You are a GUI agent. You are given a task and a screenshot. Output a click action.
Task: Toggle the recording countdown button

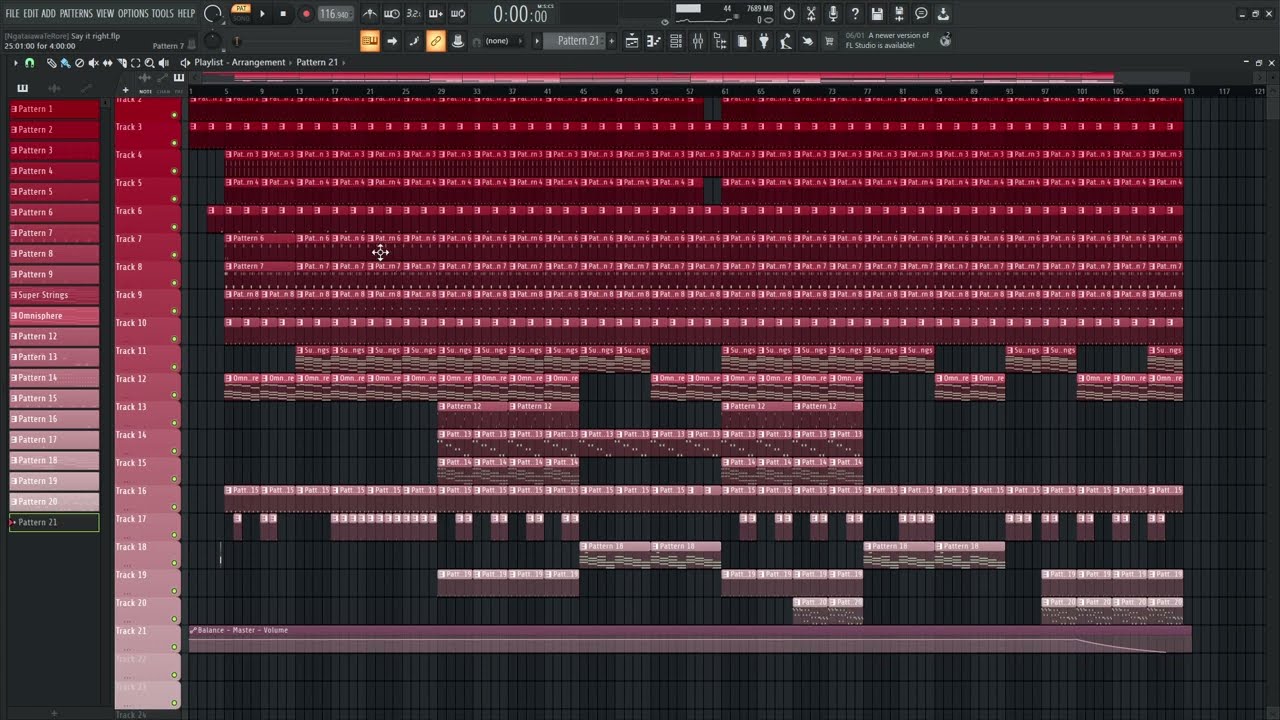413,14
